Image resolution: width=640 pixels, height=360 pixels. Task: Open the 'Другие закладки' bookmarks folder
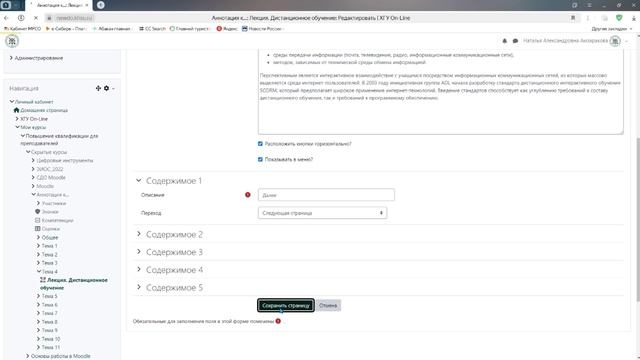611,29
